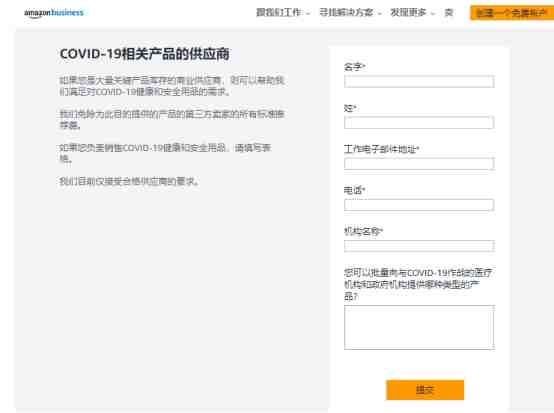Submit the form with the orange 提交 button
Viewport: 554px width, 413px height.
tap(425, 390)
